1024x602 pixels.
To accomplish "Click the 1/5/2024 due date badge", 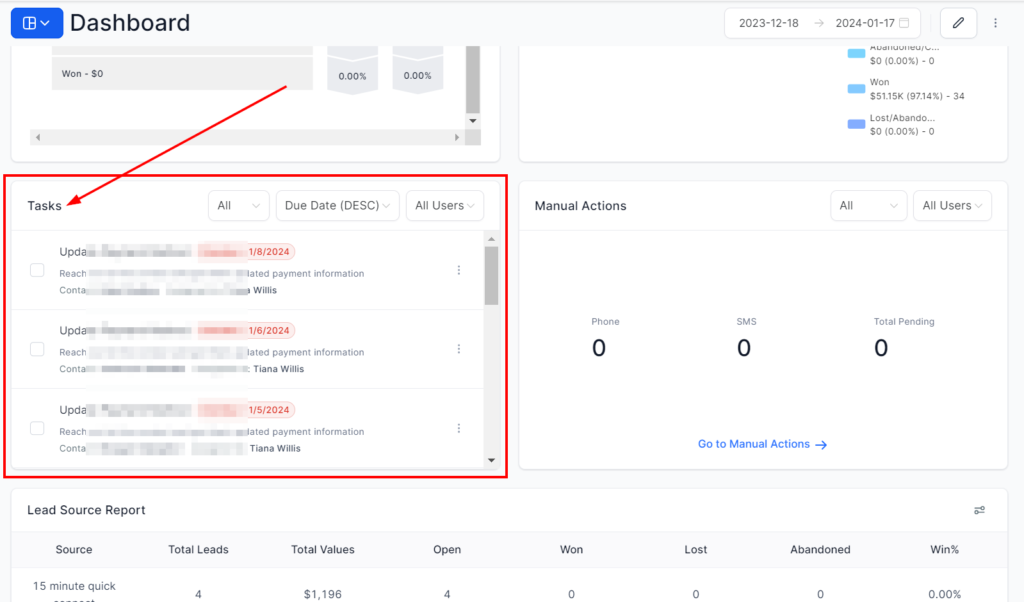I will [x=247, y=410].
